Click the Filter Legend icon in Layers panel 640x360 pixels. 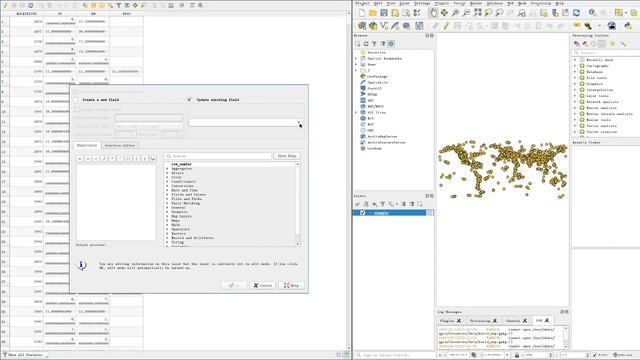(x=383, y=204)
